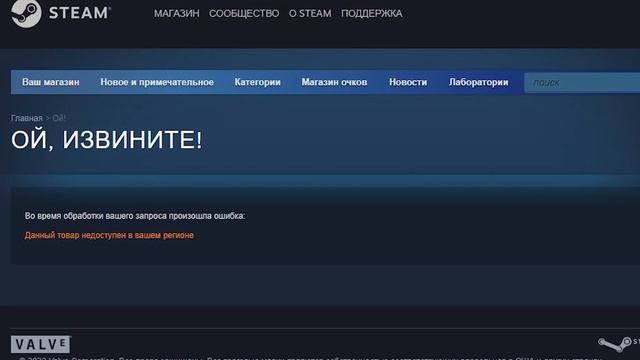Viewport: 640px width, 360px height.
Task: Open the Новое и примечательное tab
Action: [157, 82]
